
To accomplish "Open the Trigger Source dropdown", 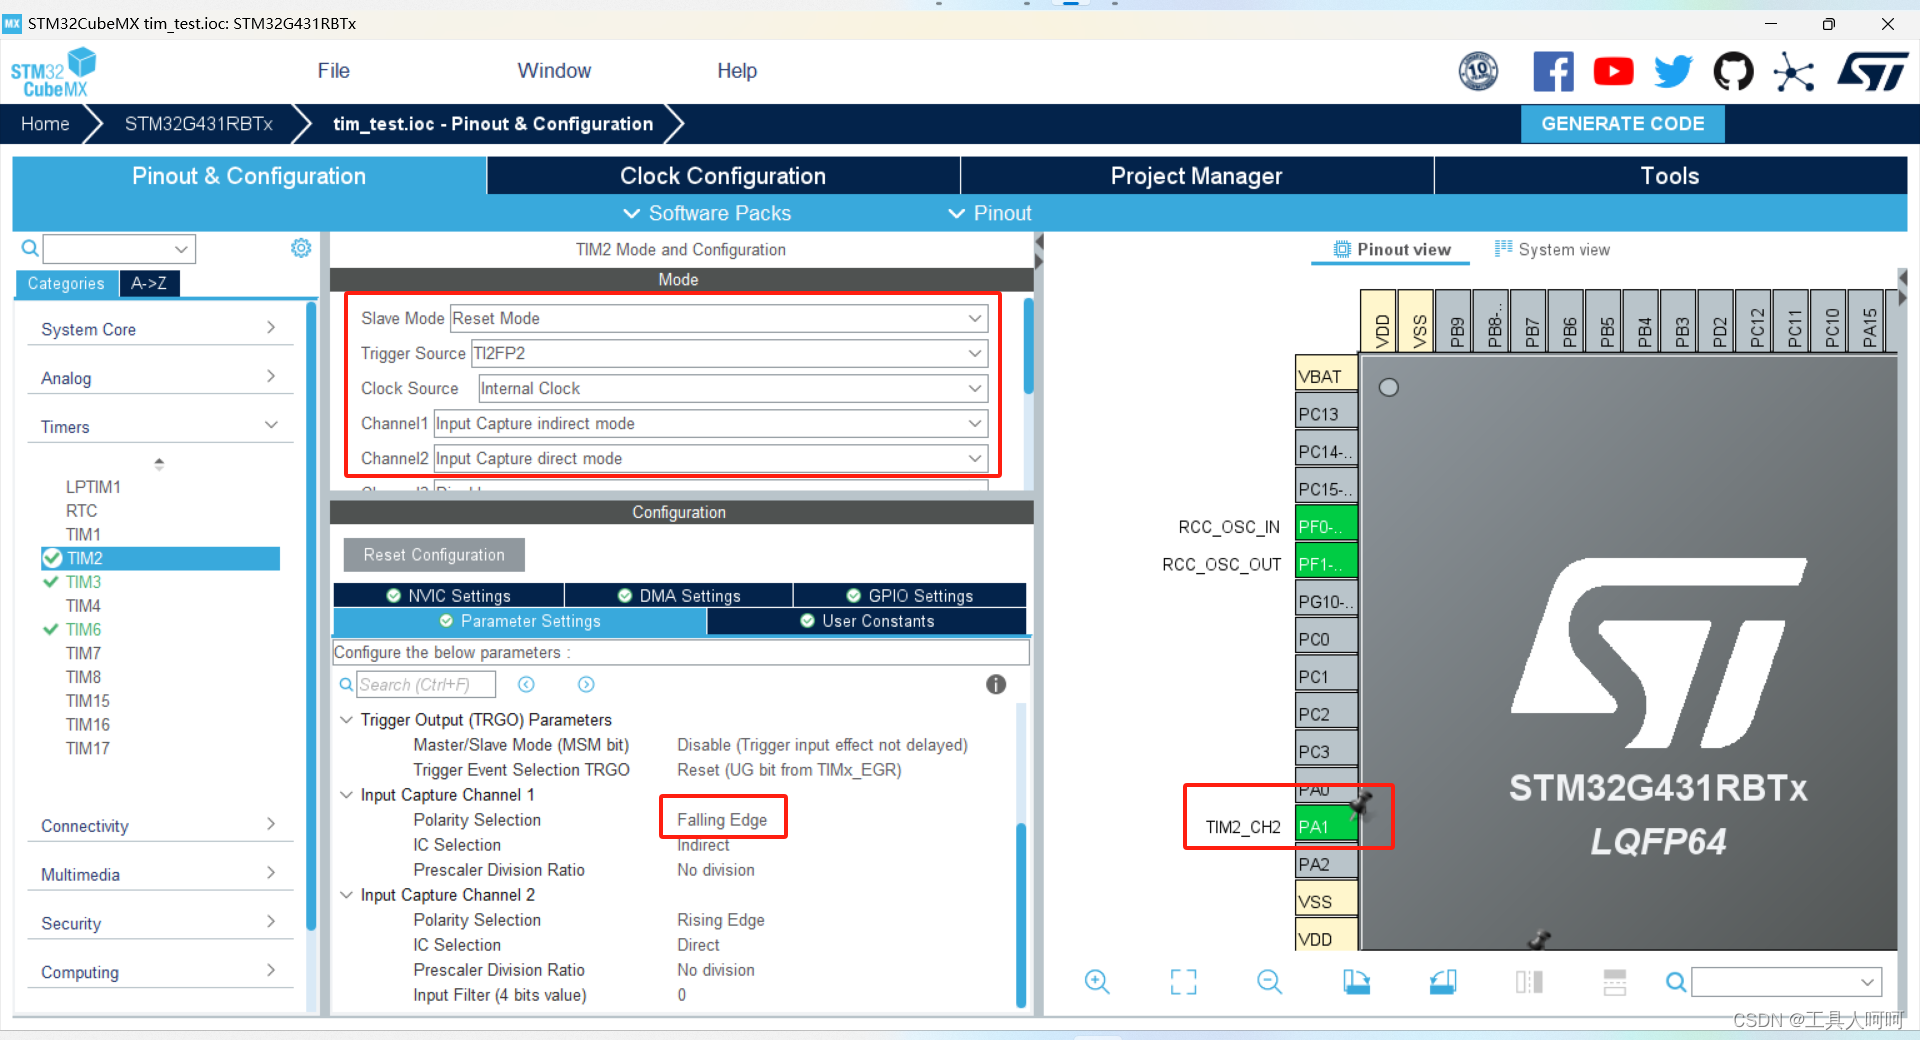I will [x=729, y=353].
